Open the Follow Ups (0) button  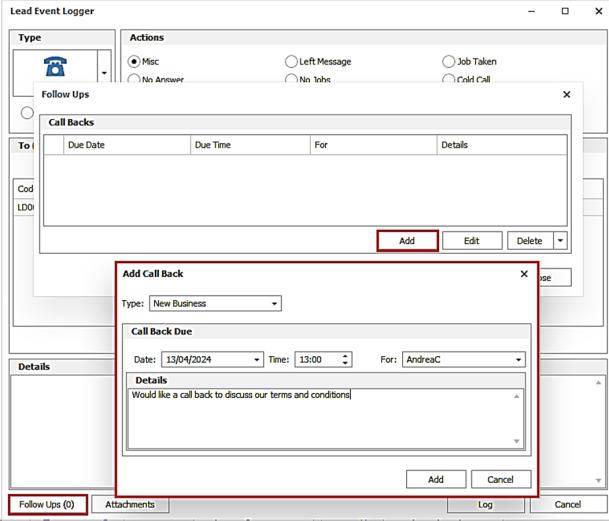point(47,505)
